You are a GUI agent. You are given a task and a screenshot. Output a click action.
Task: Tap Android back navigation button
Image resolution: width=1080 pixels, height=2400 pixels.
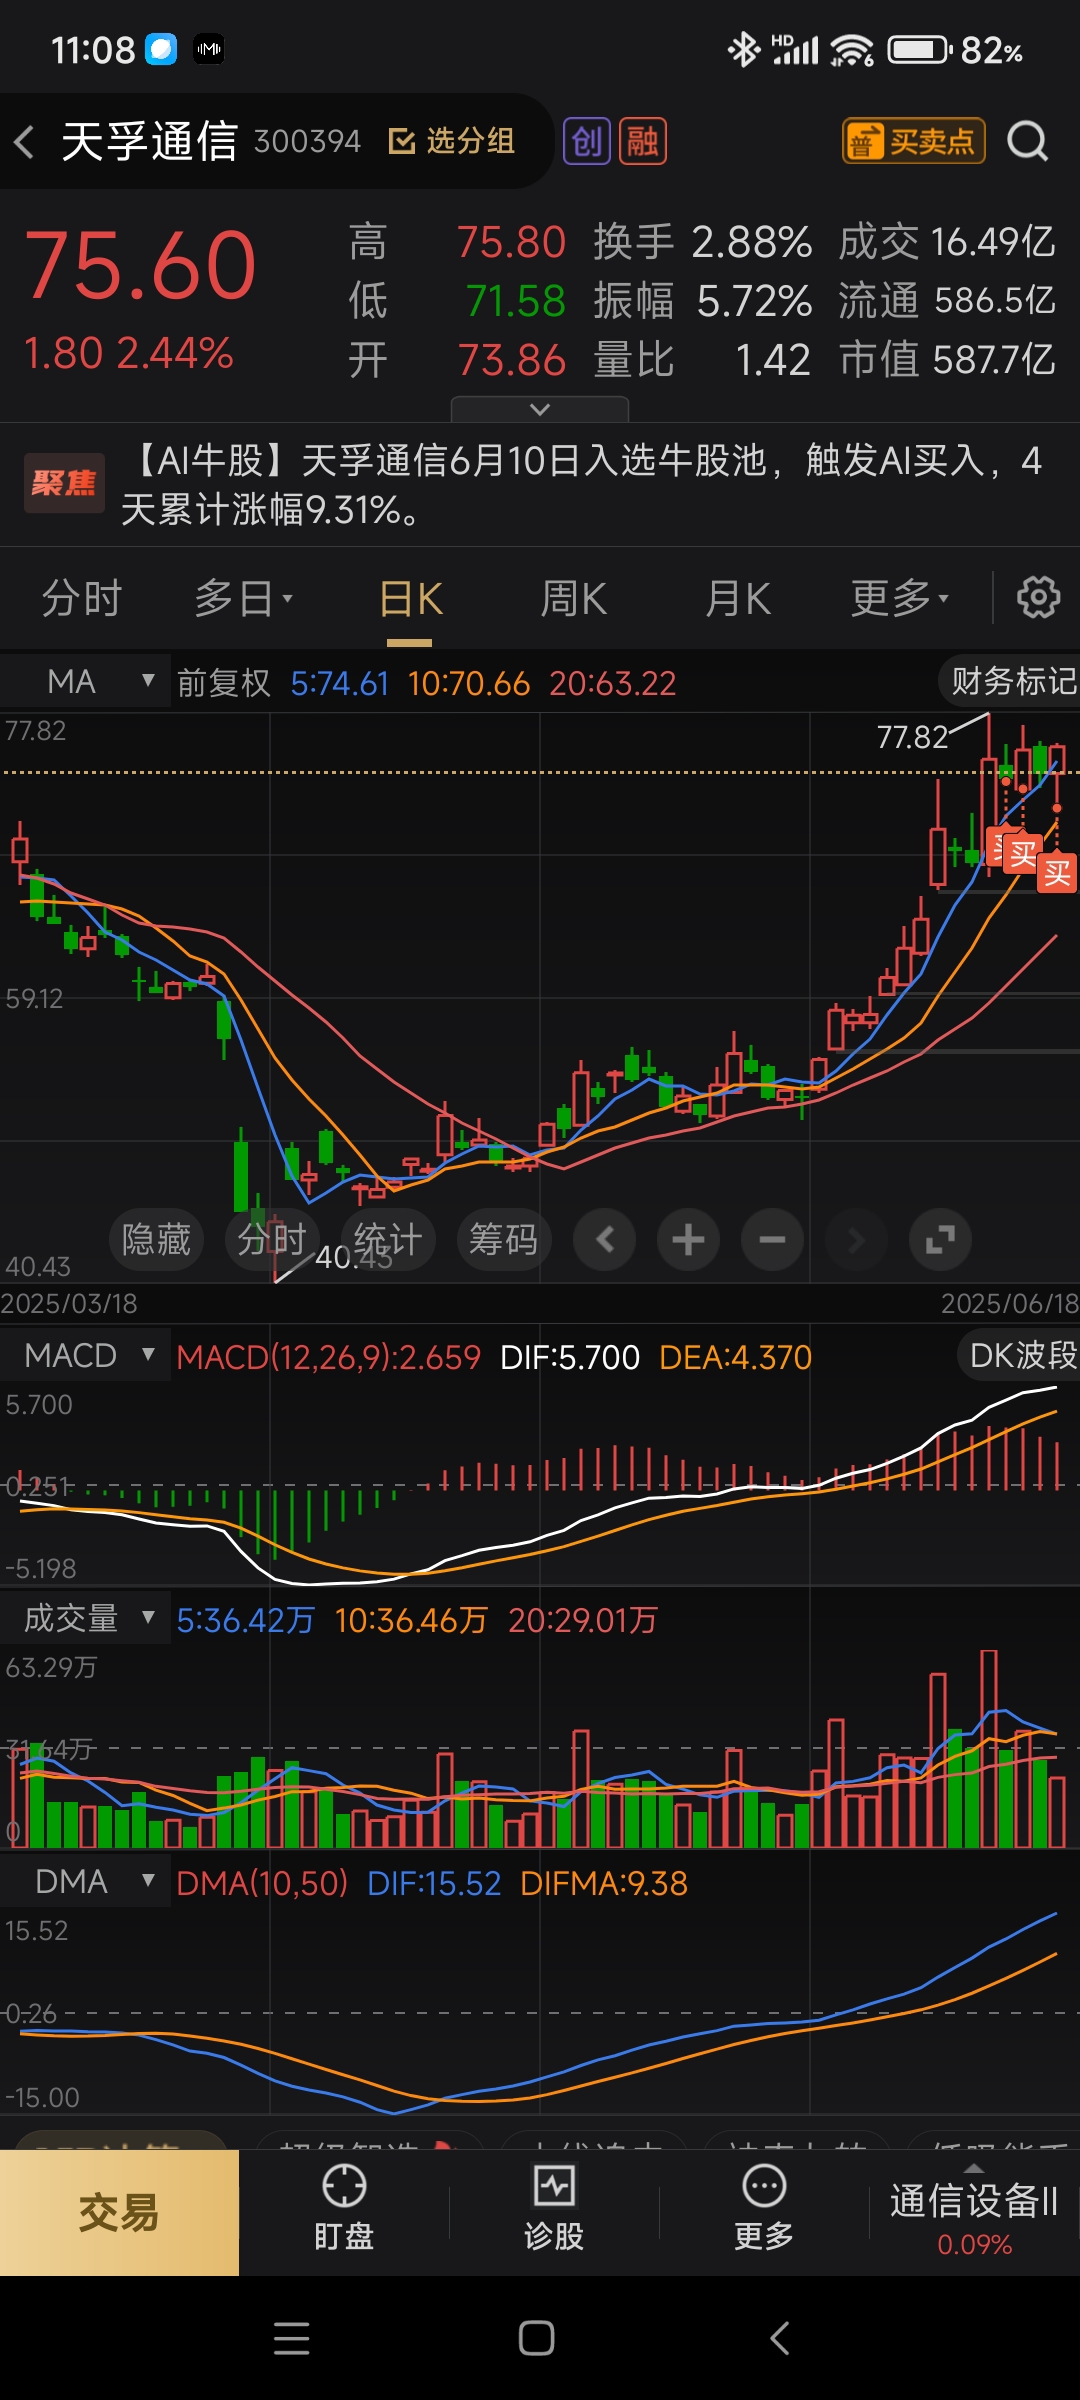[x=781, y=2338]
